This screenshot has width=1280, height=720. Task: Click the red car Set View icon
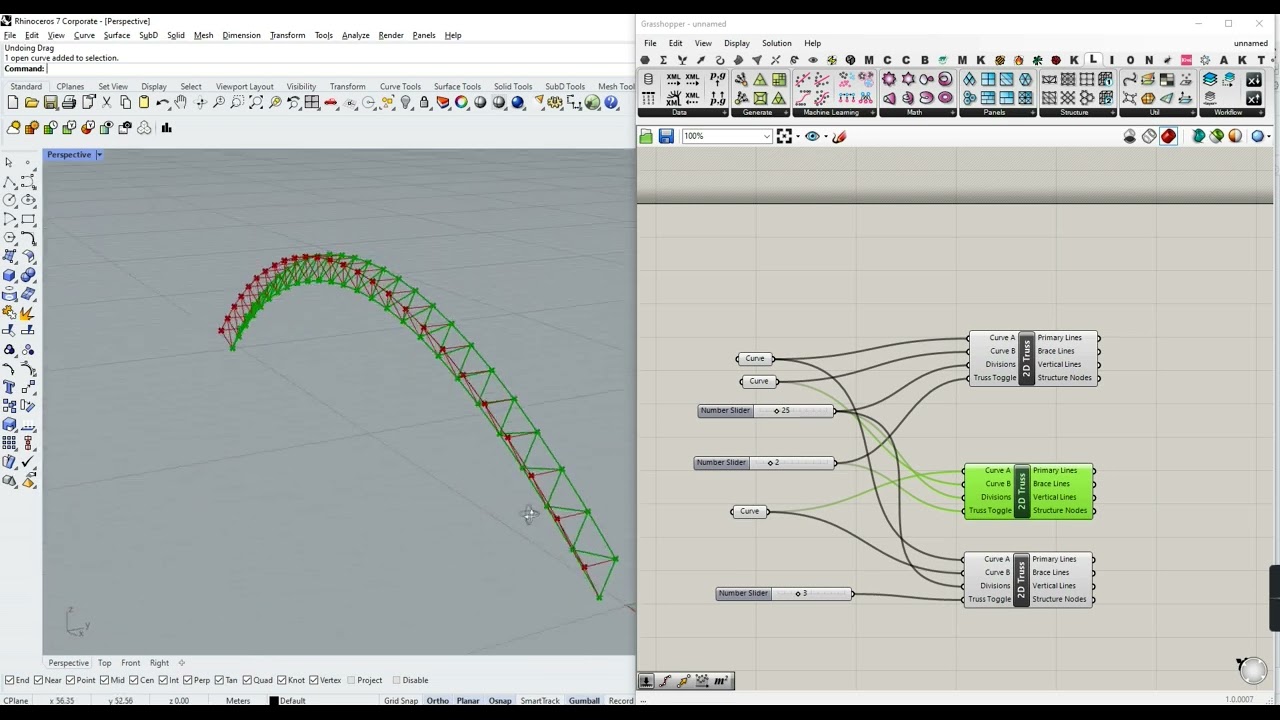(330, 102)
